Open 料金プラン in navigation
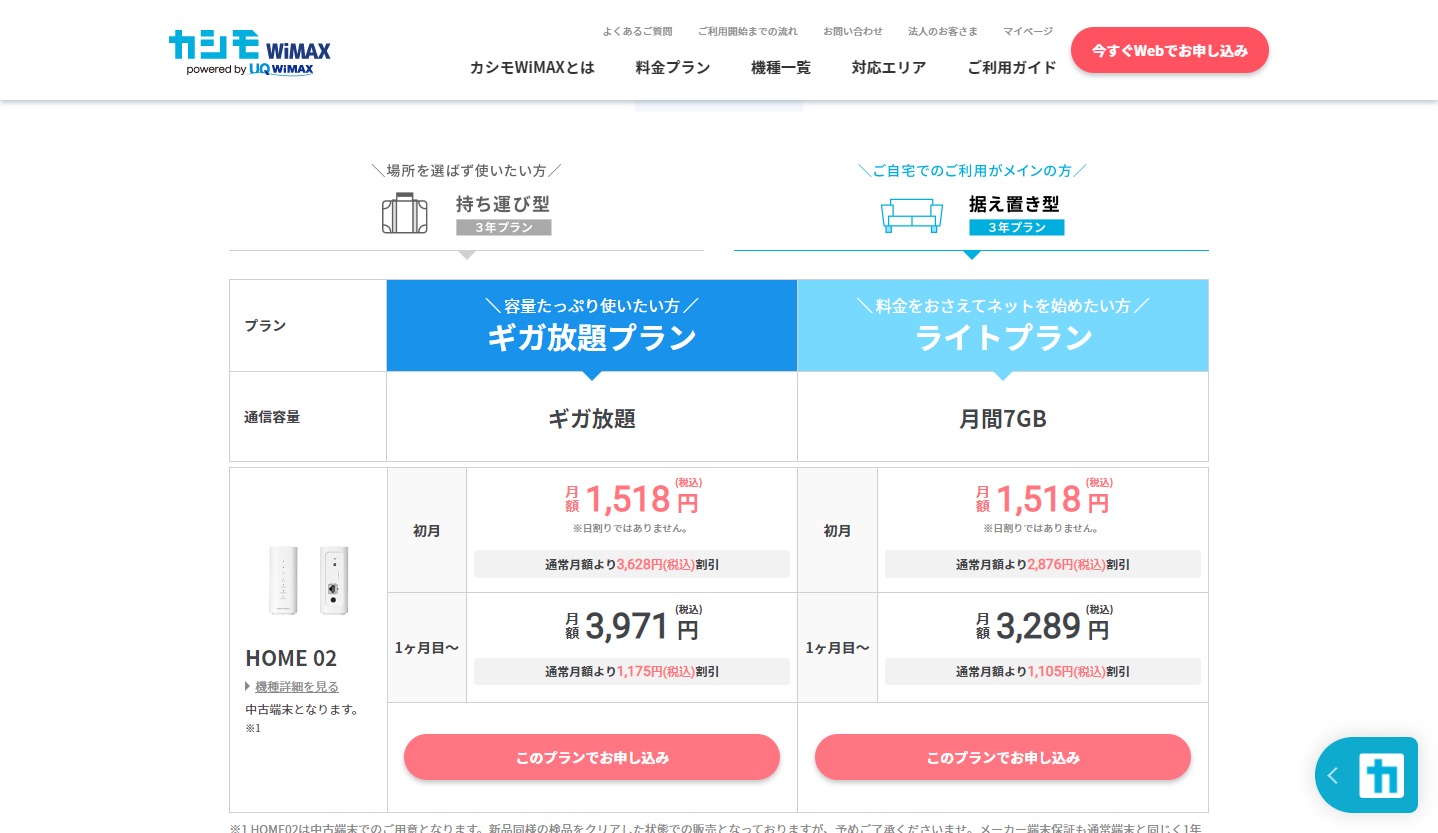The height and width of the screenshot is (833, 1438). pyautogui.click(x=672, y=68)
